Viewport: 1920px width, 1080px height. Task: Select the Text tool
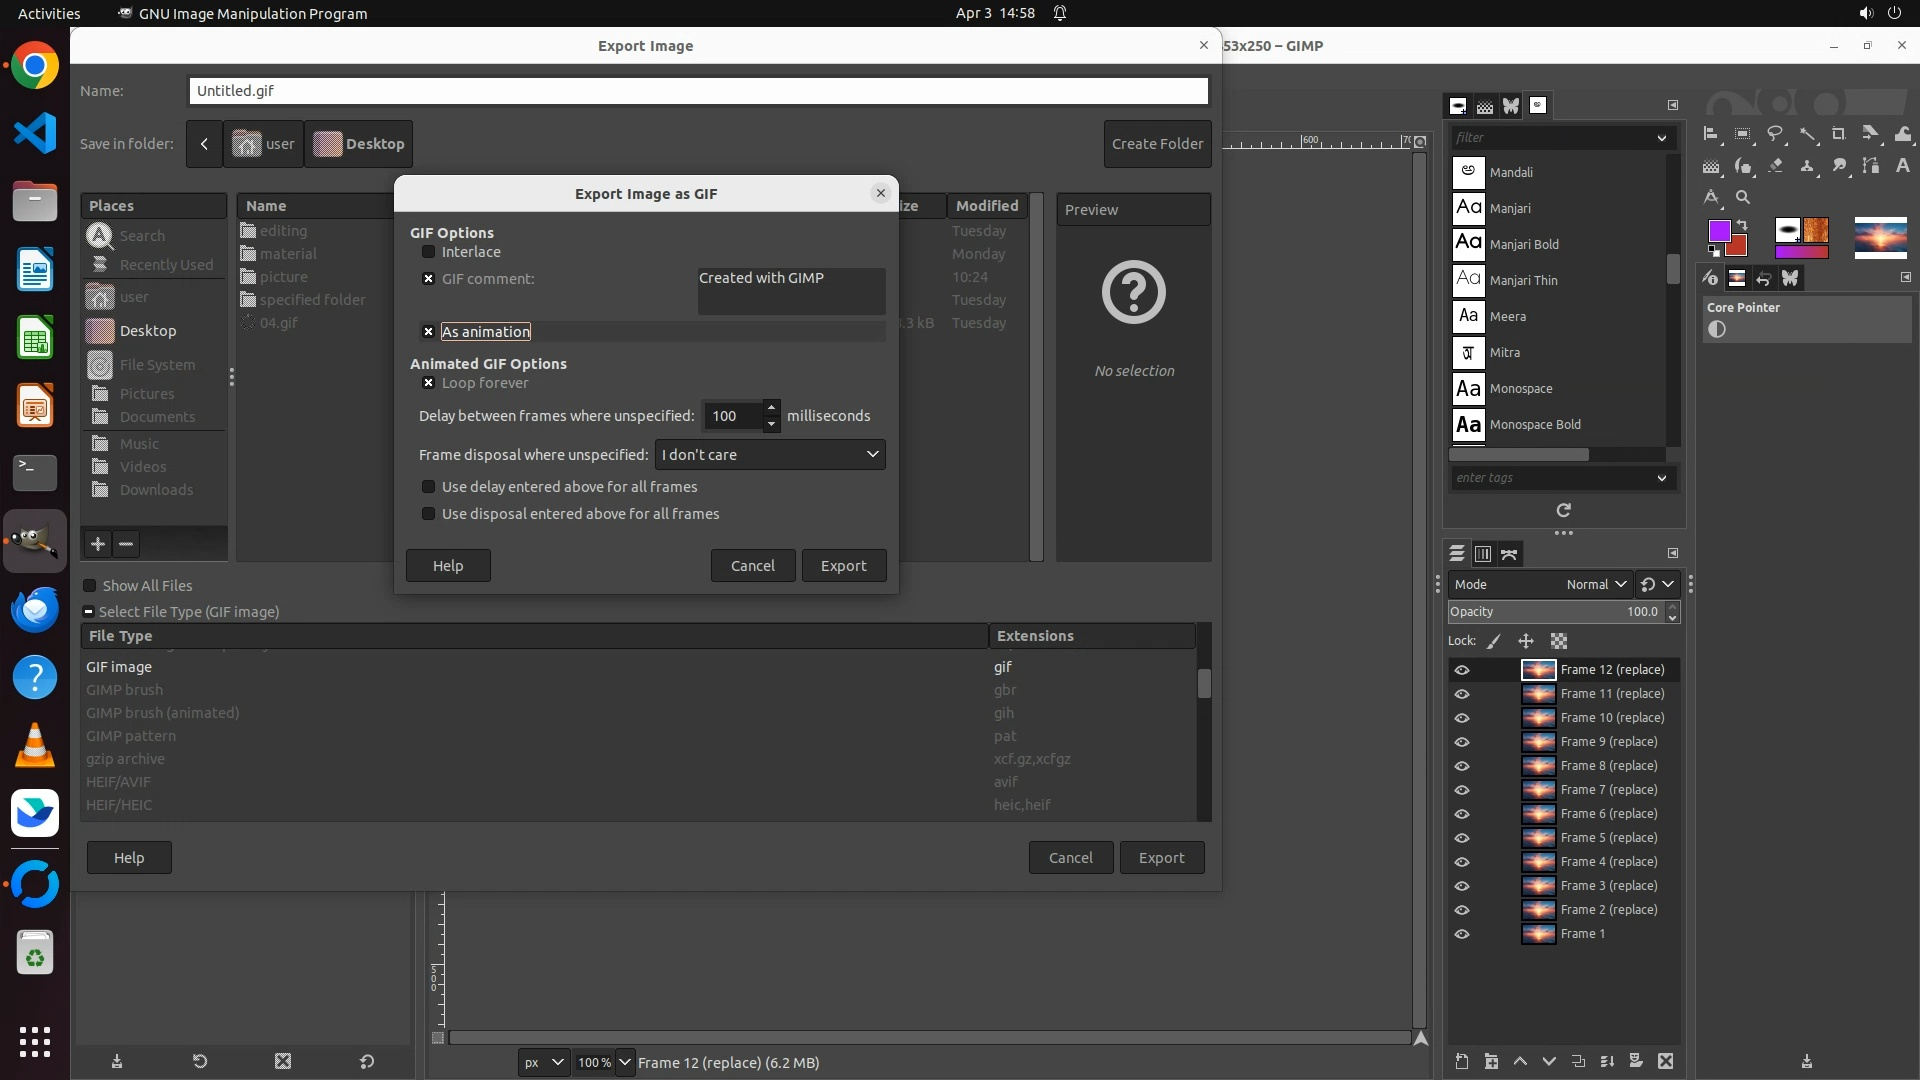[x=1903, y=166]
